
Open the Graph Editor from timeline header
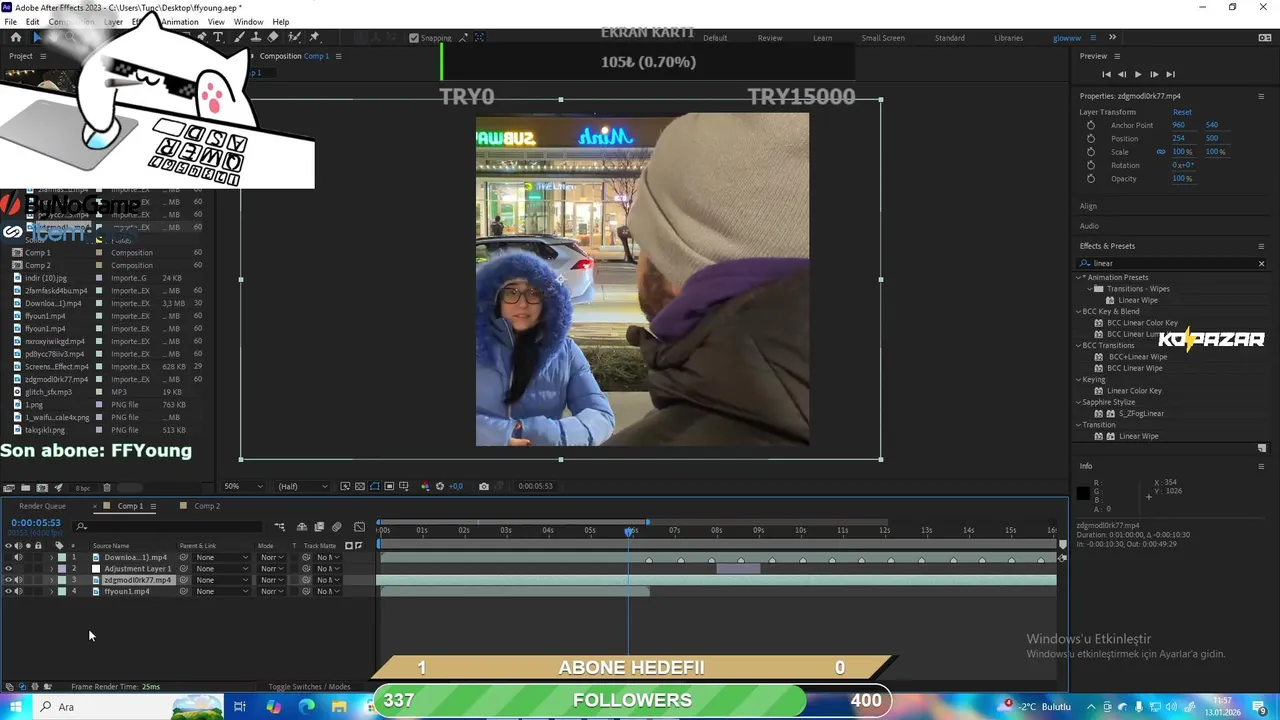[x=360, y=527]
